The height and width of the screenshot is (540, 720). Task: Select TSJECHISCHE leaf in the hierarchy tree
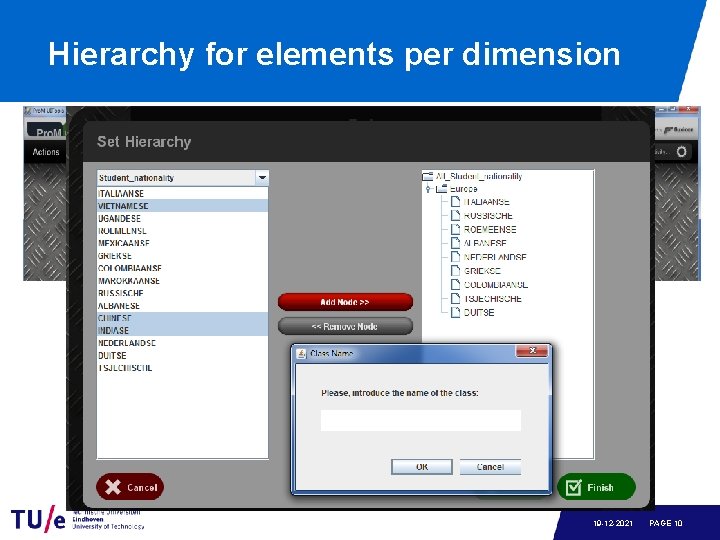pos(493,298)
